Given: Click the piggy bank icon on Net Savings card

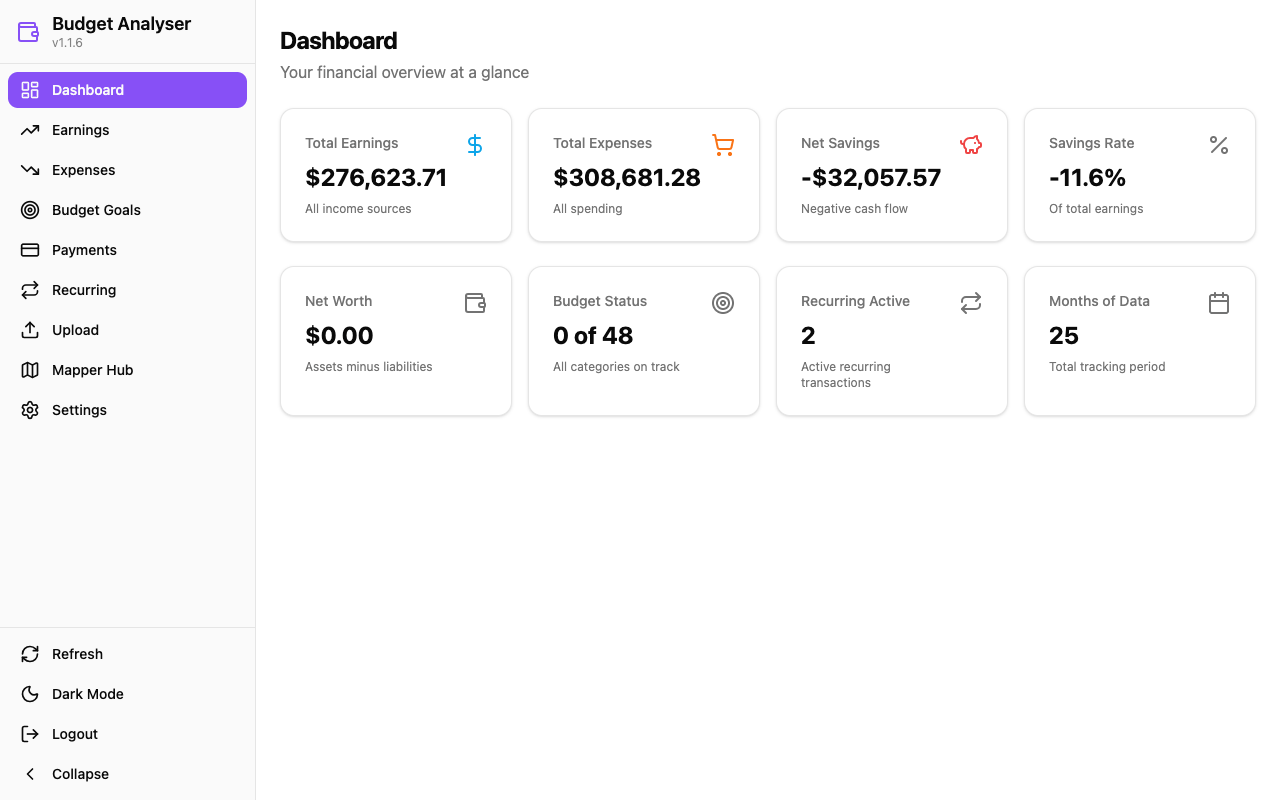Looking at the screenshot, I should click(970, 144).
